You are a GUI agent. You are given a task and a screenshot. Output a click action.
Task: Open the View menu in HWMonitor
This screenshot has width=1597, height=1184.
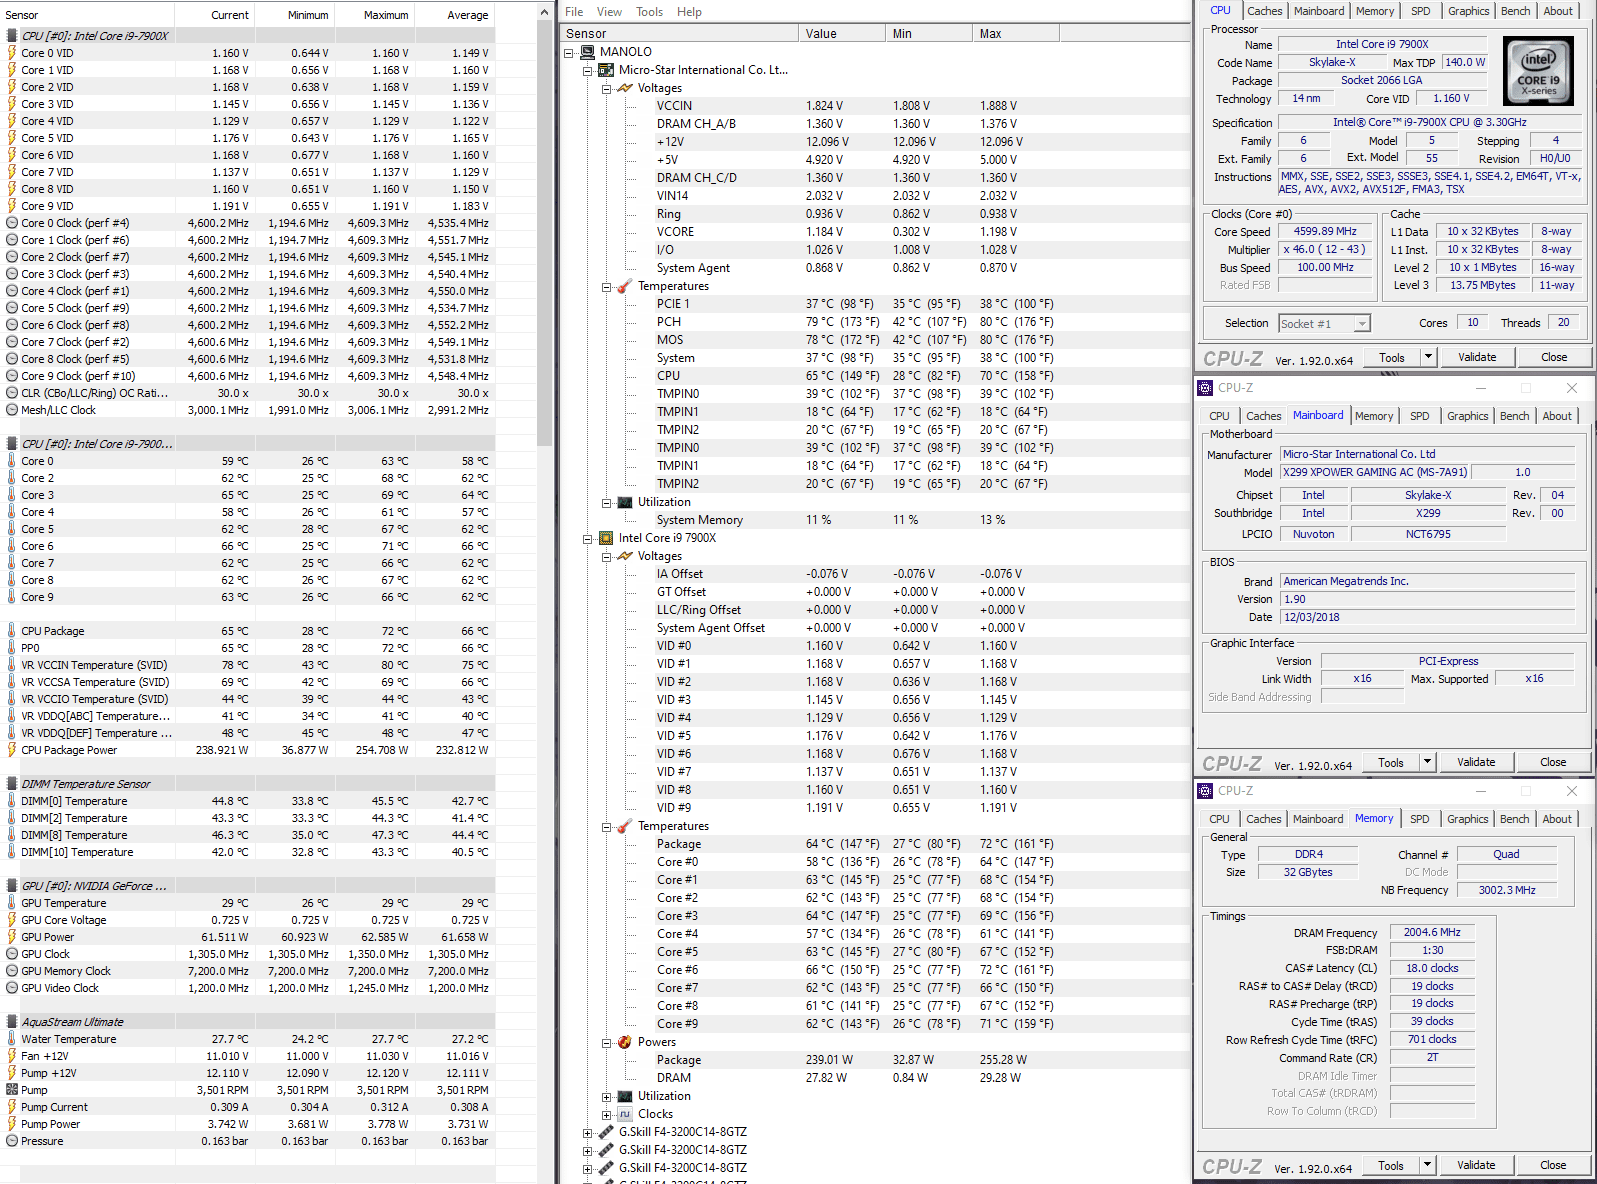pos(609,12)
